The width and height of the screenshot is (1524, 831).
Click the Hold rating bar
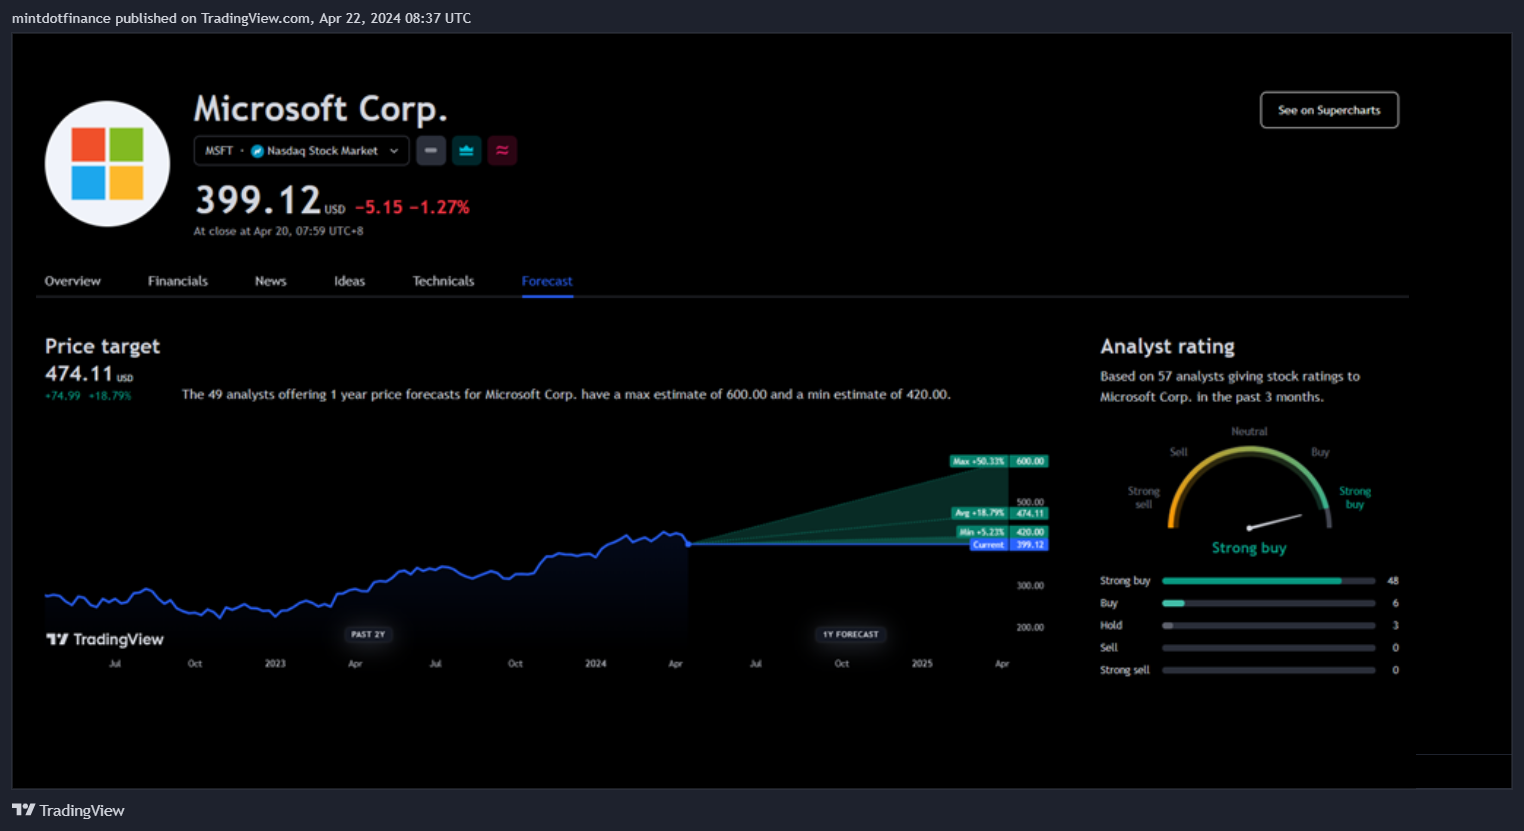click(x=1268, y=626)
